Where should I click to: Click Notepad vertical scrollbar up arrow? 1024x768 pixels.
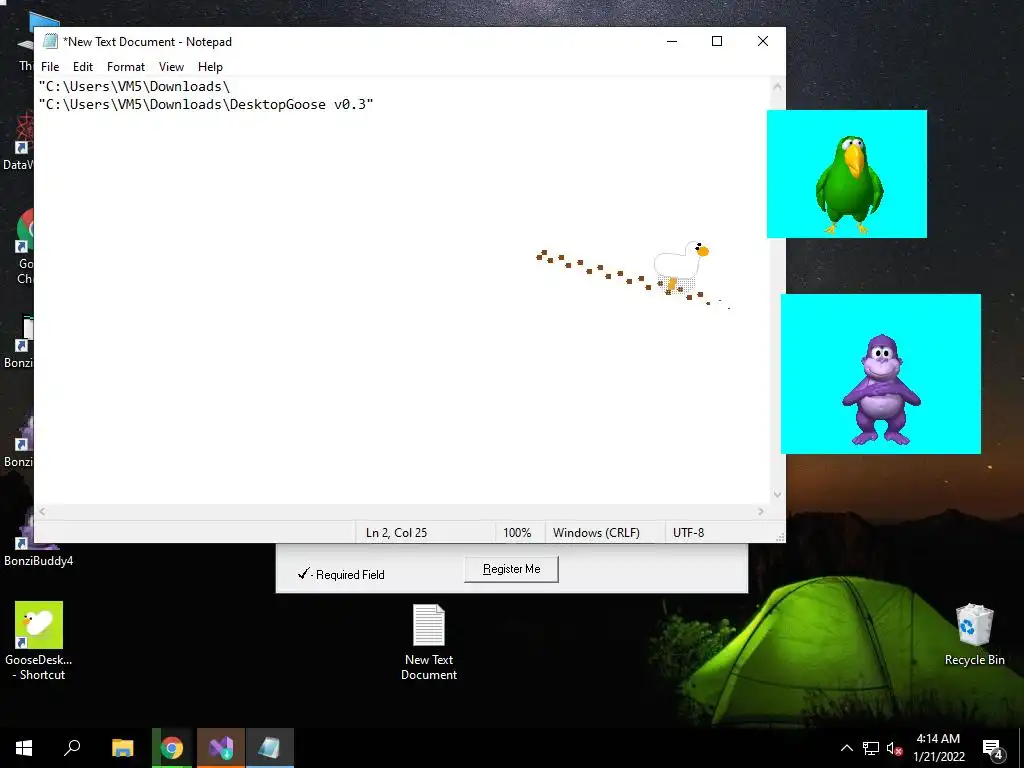click(777, 86)
